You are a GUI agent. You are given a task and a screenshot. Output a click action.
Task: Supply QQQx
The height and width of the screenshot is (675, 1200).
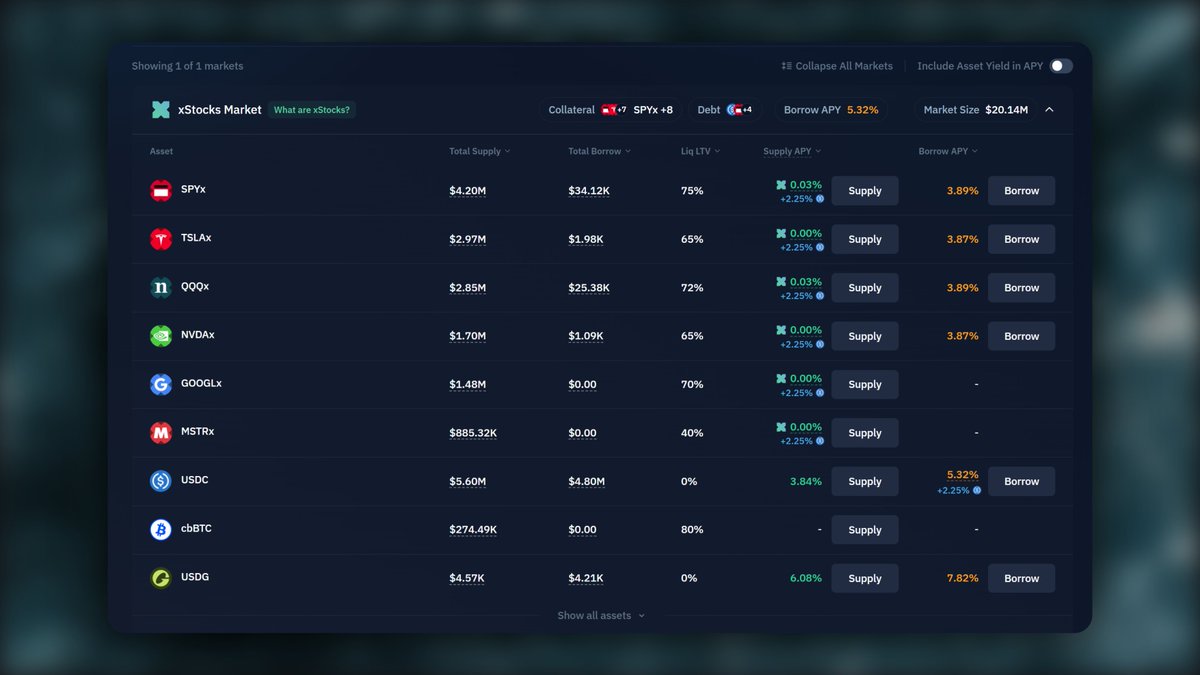click(865, 288)
